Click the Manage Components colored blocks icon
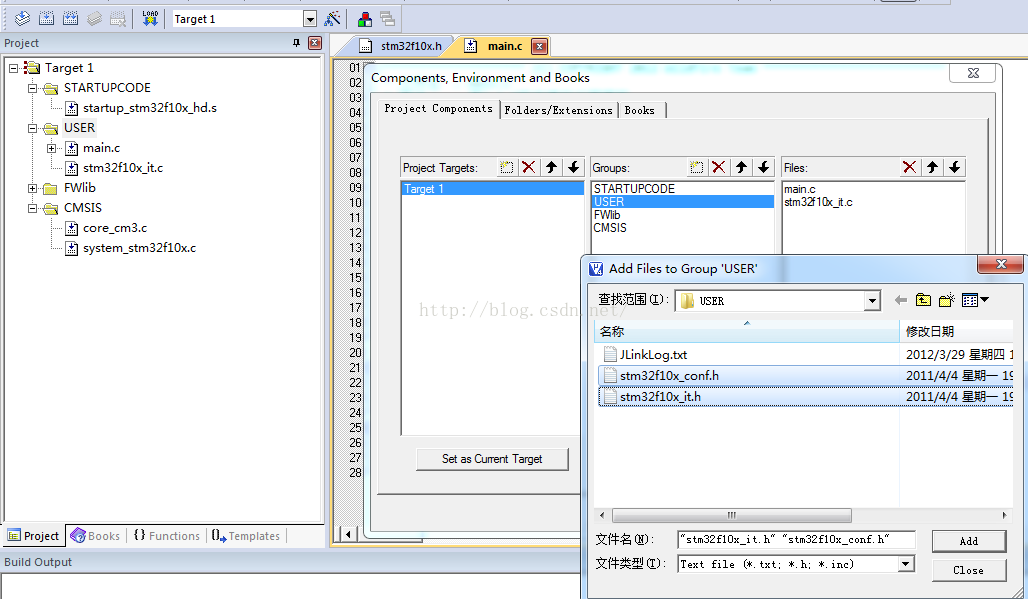Screen dimensions: 1028x599 pos(365,19)
